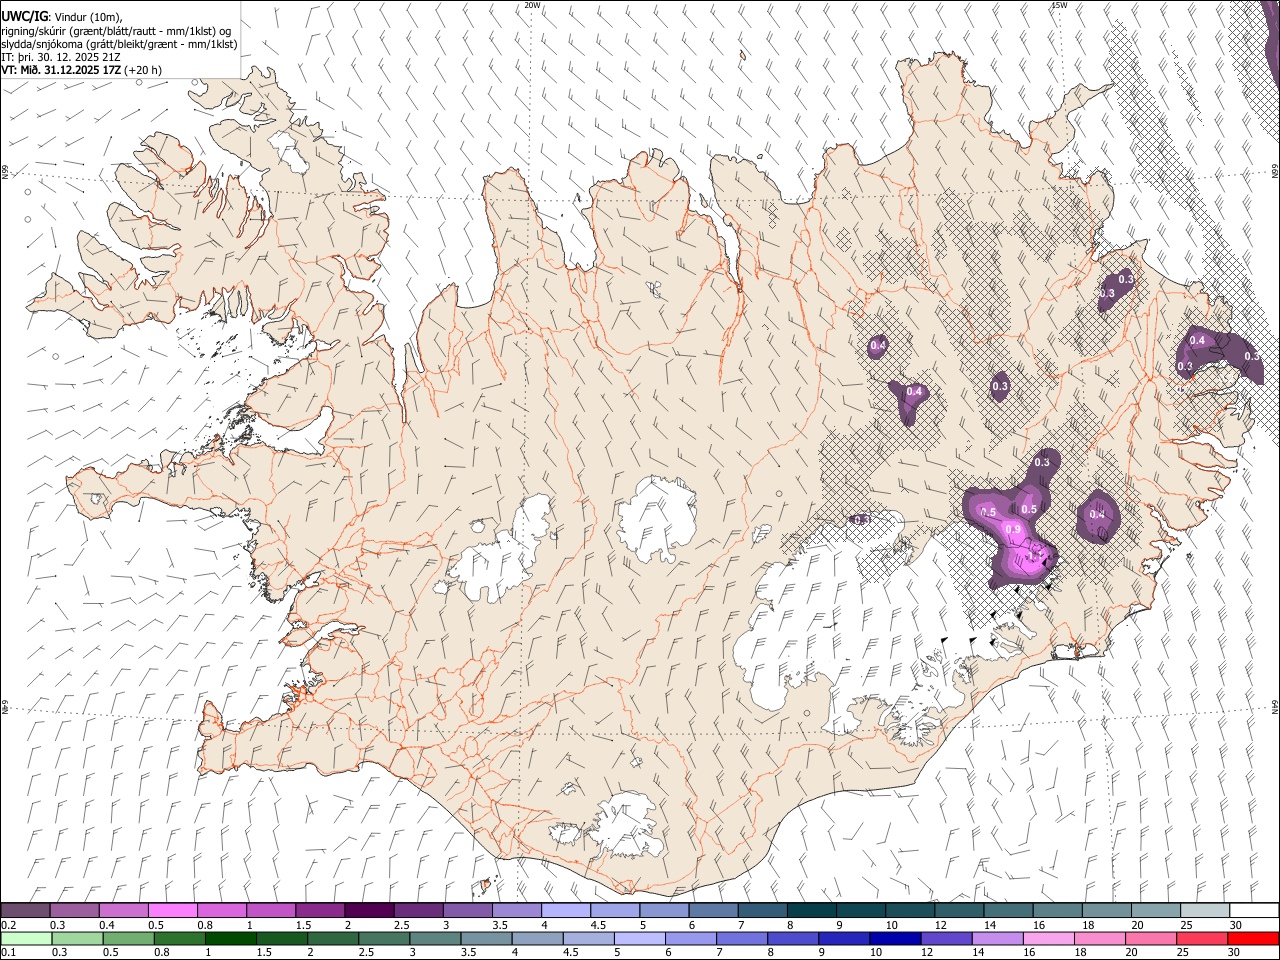Click the white Hofsjökull glacier in central Iceland
The width and height of the screenshot is (1280, 960).
click(x=657, y=519)
